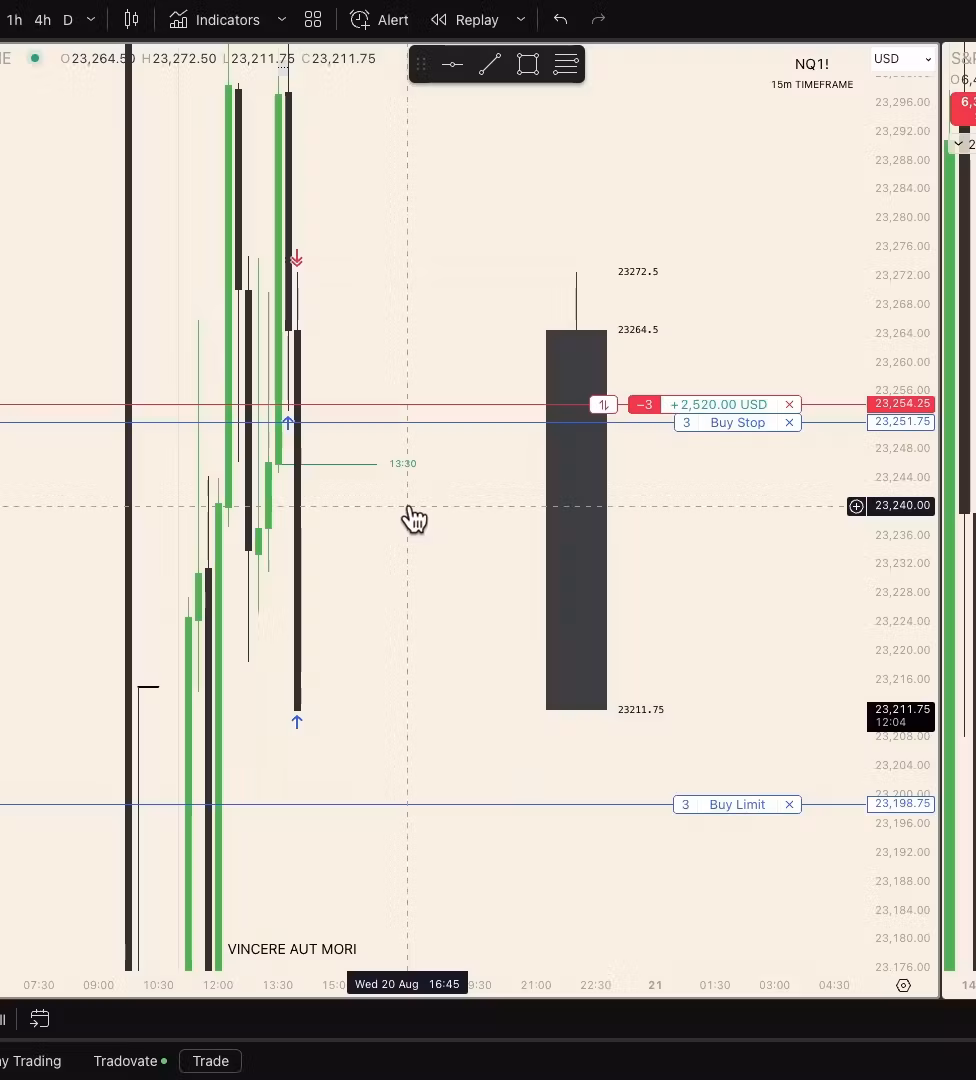The image size is (976, 1080).
Task: Switch to the 4h timeframe
Action: point(42,20)
